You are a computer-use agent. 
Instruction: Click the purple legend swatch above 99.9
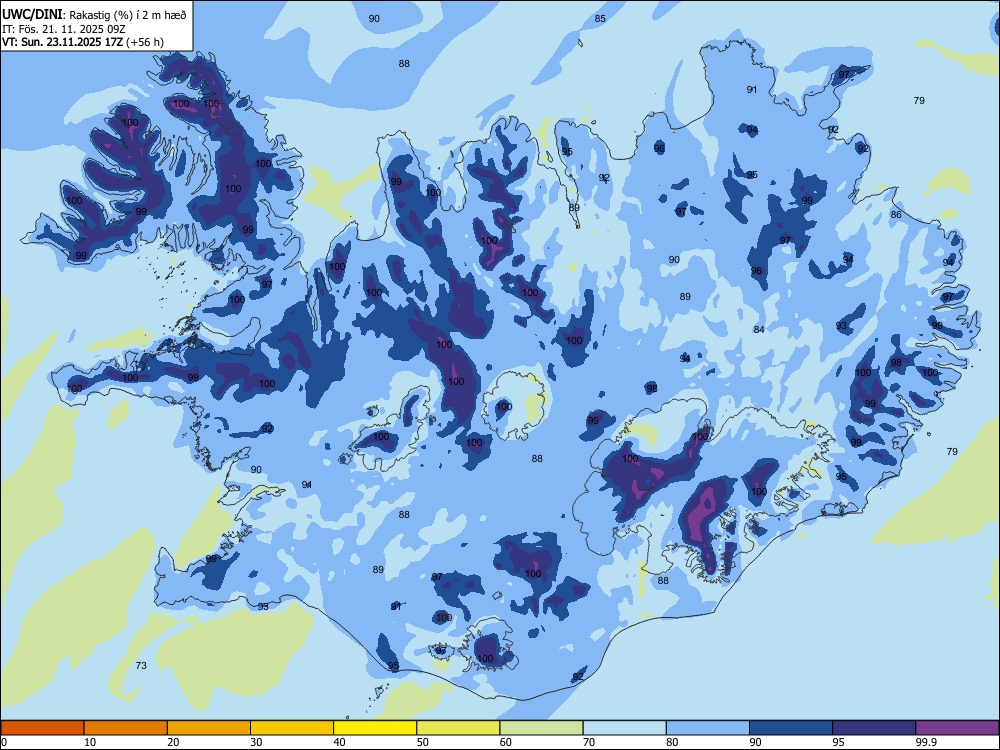pyautogui.click(x=957, y=728)
